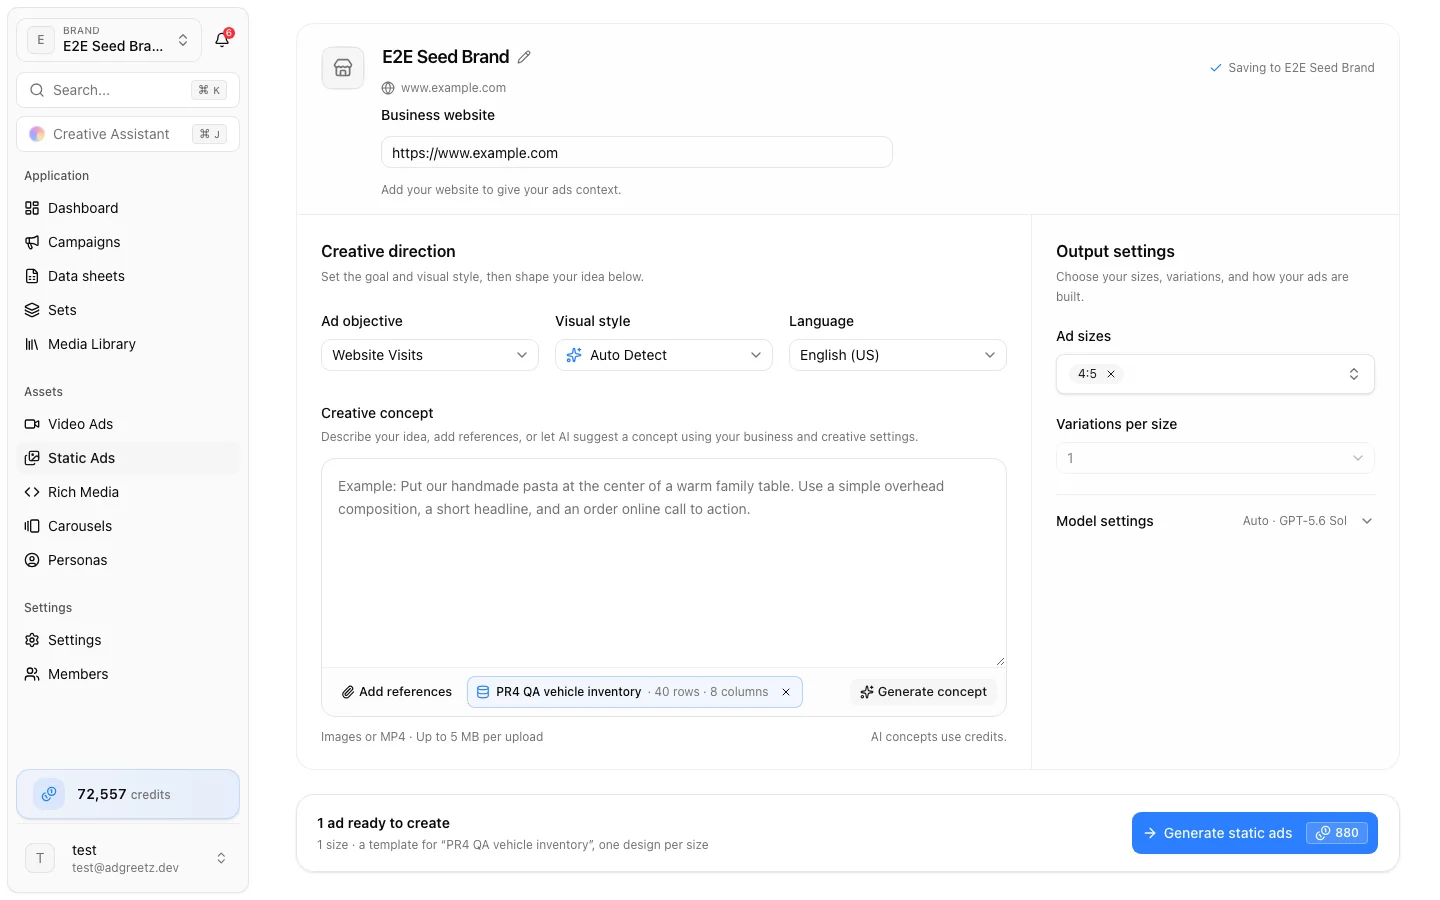Image resolution: width=1440 pixels, height=900 pixels.
Task: Click the globe icon beside www.example.com
Action: [x=388, y=88]
